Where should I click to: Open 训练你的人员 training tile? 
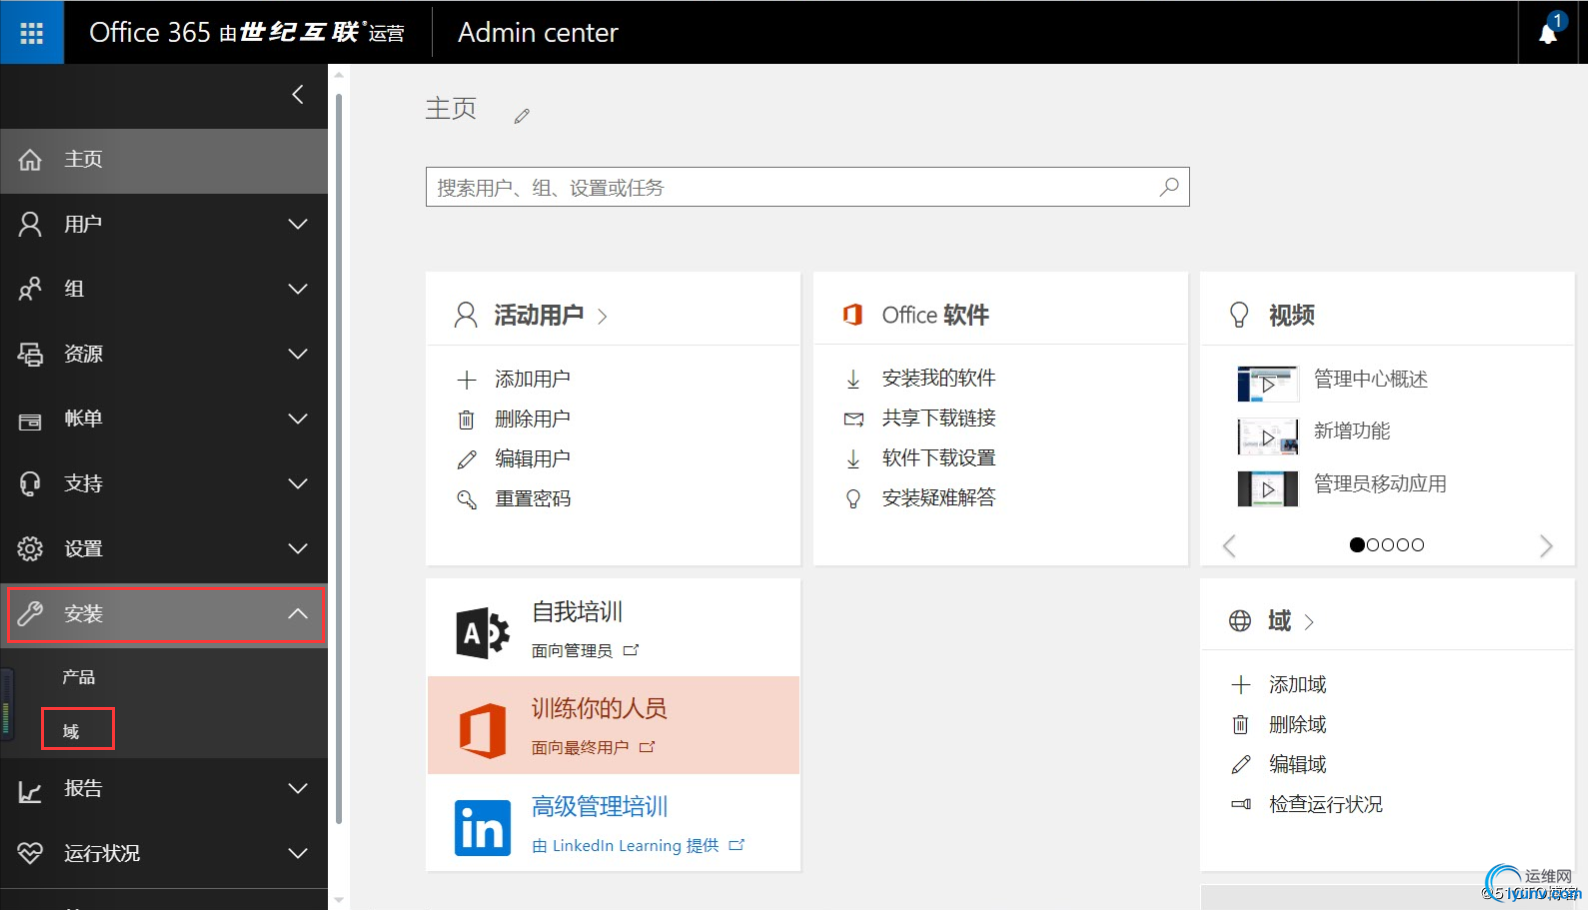613,725
